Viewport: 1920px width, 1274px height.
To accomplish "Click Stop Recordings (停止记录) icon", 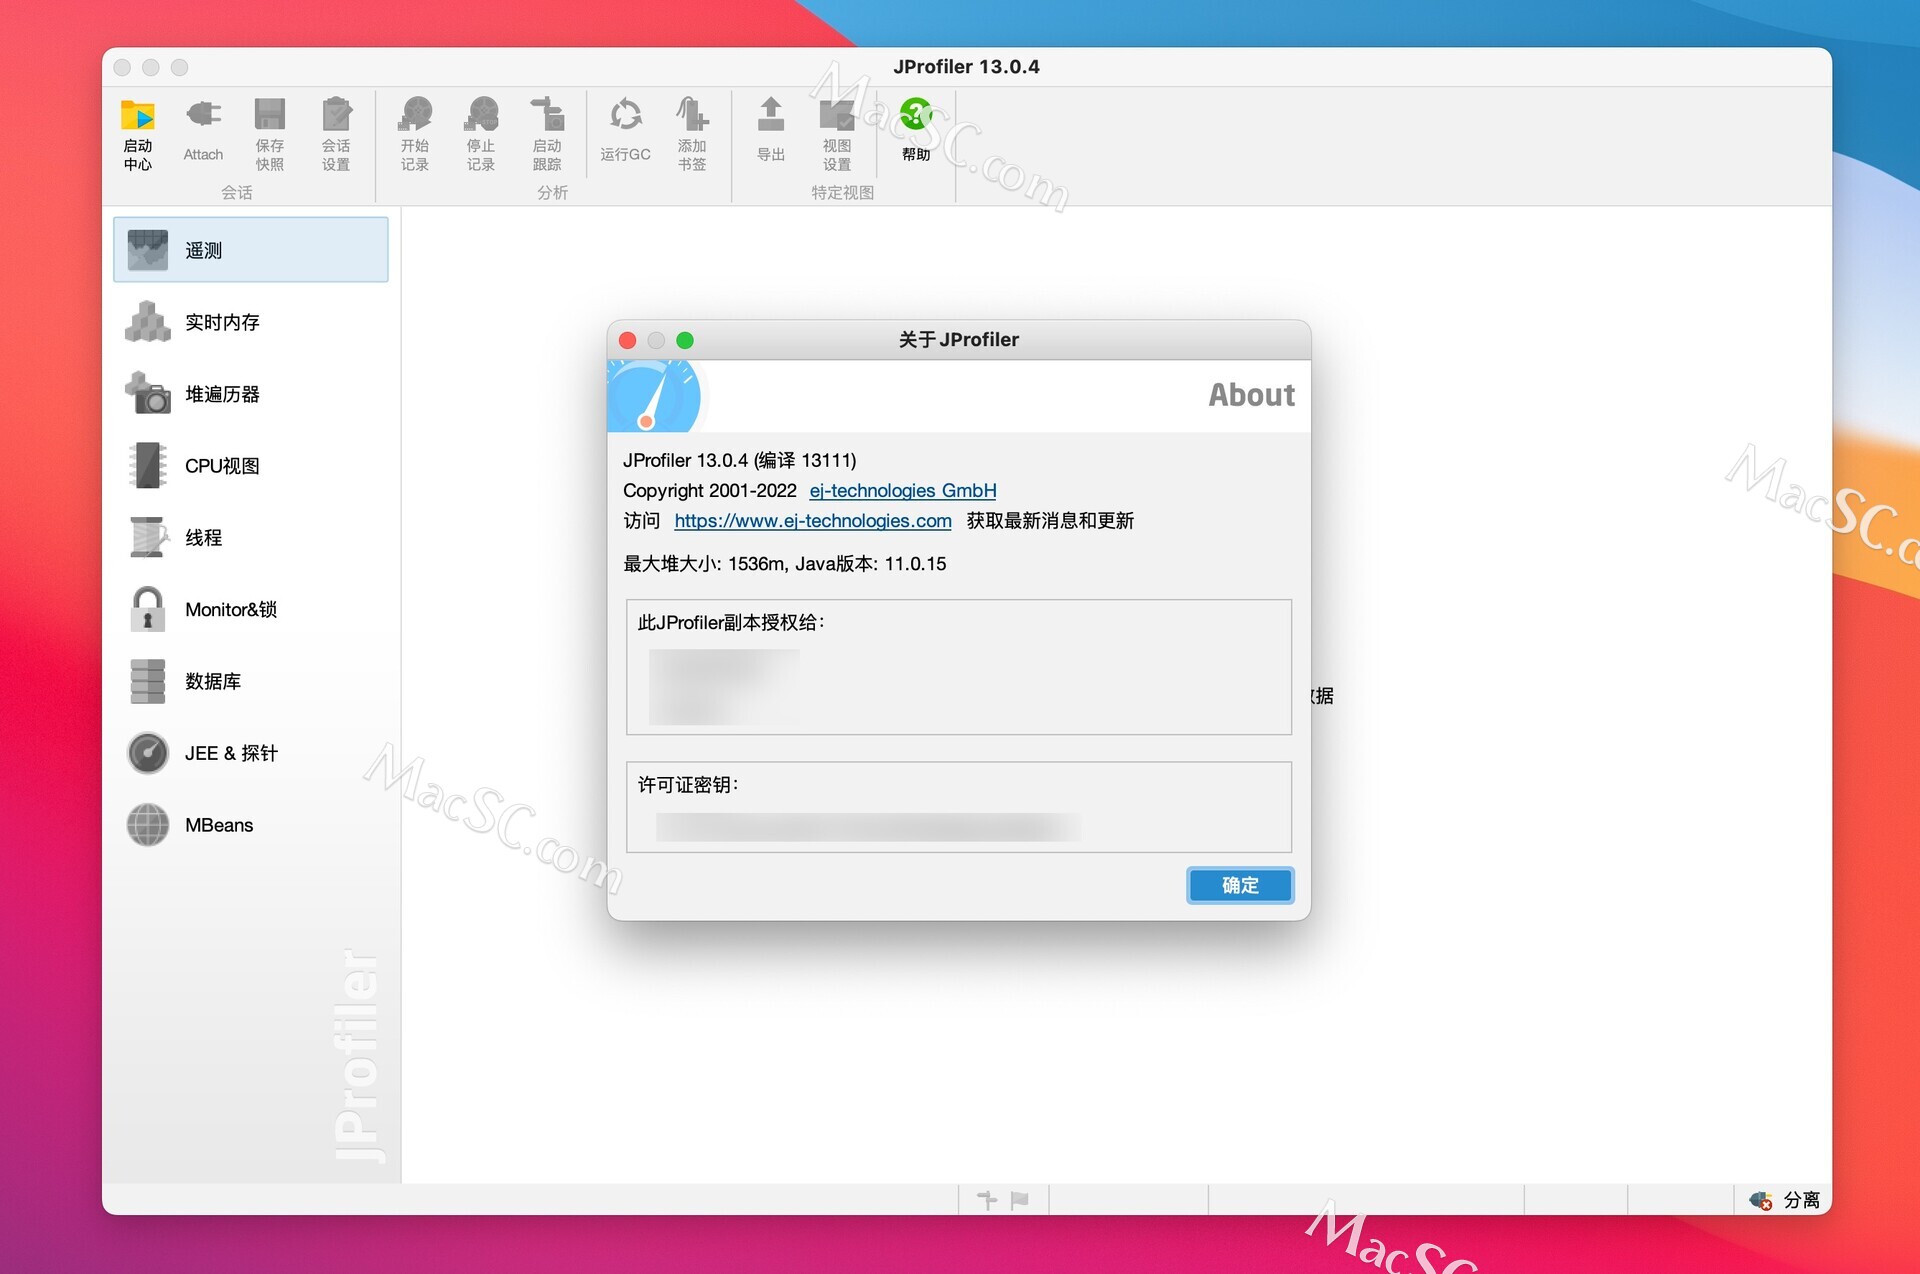I will tap(481, 134).
